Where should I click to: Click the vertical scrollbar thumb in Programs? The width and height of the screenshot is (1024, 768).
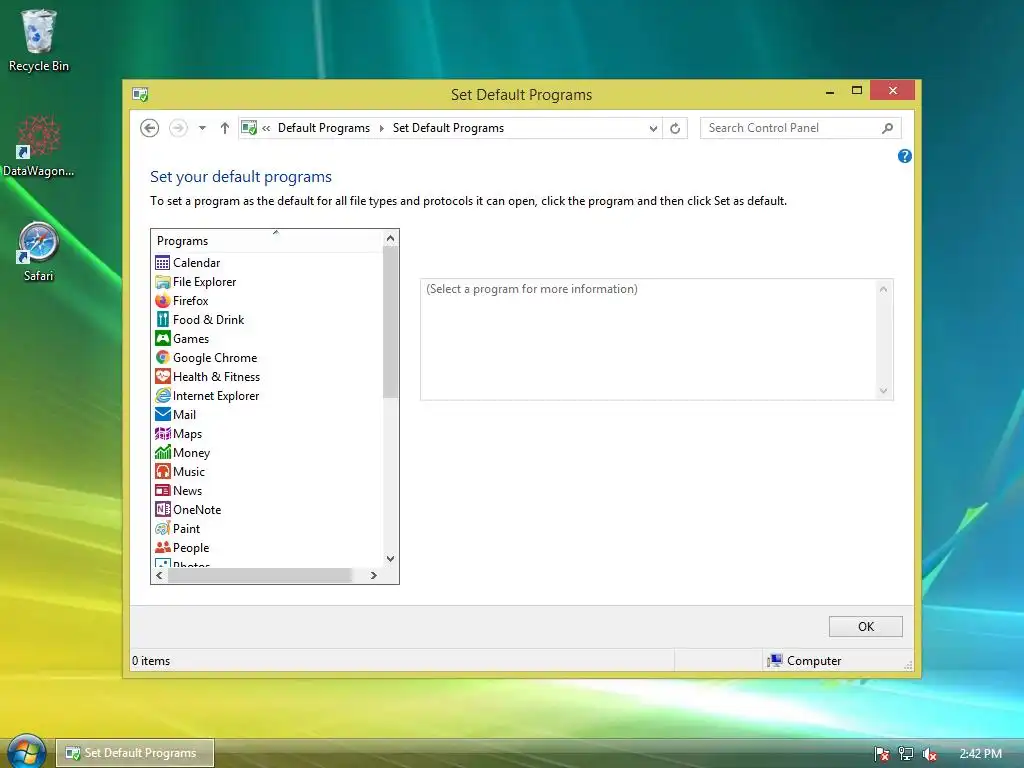click(391, 322)
